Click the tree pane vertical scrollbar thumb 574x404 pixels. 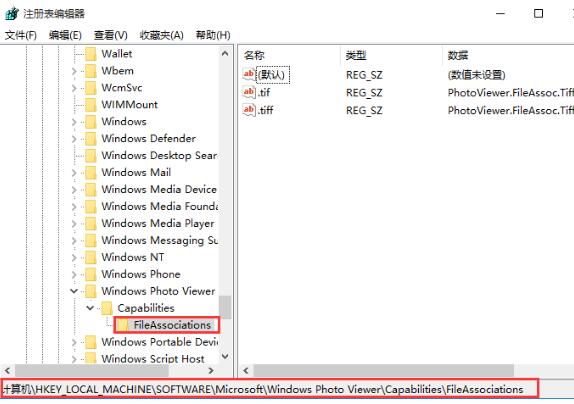tap(225, 307)
